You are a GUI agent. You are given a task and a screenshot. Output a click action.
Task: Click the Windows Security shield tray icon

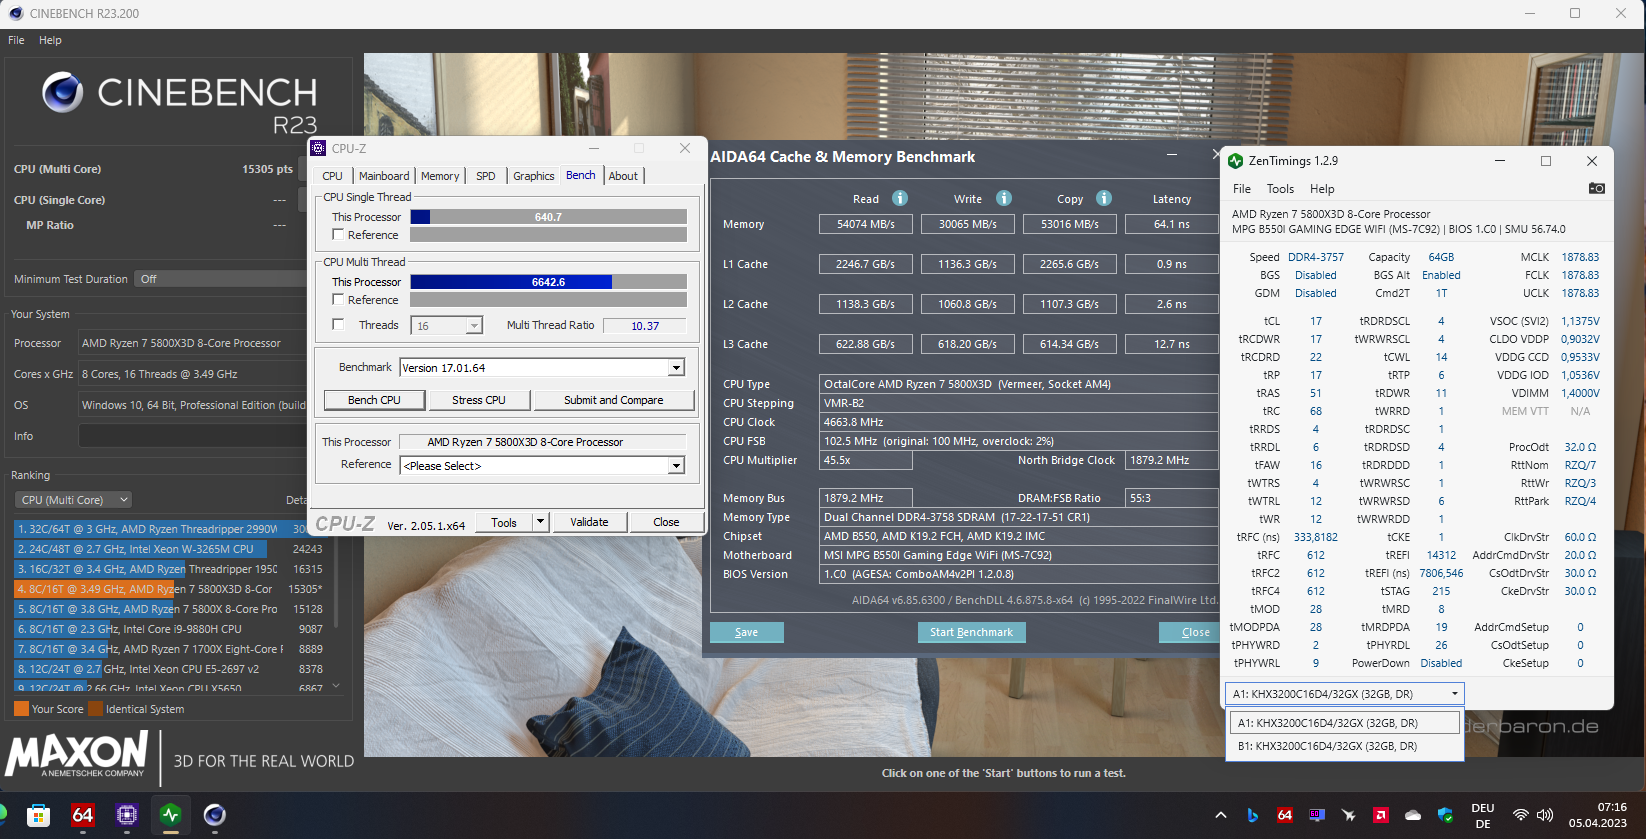pos(1445,815)
